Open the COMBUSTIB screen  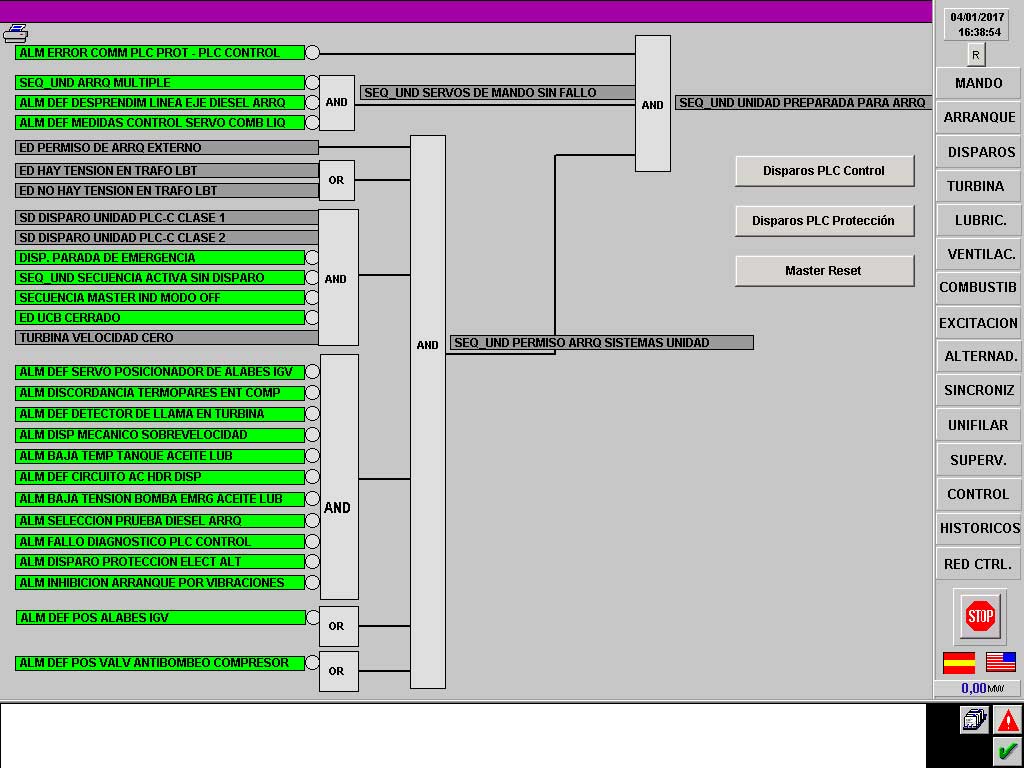(x=978, y=288)
